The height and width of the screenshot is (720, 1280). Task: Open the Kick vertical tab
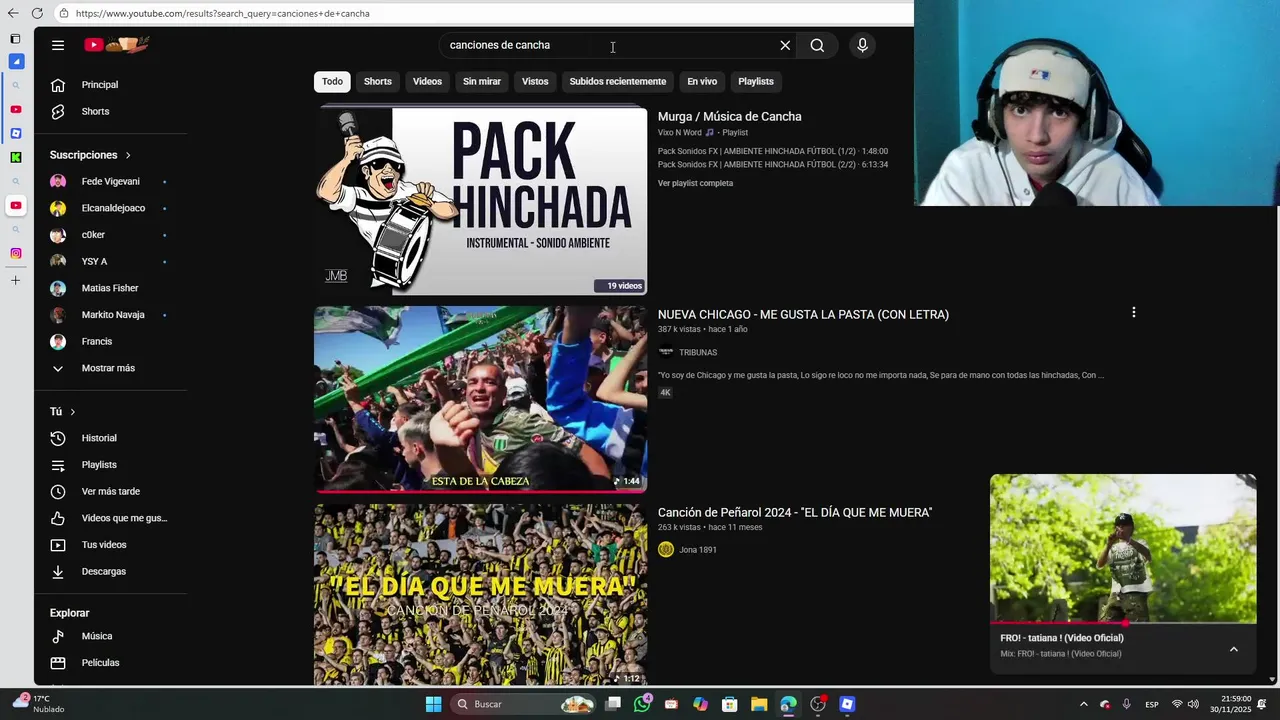click(x=16, y=157)
